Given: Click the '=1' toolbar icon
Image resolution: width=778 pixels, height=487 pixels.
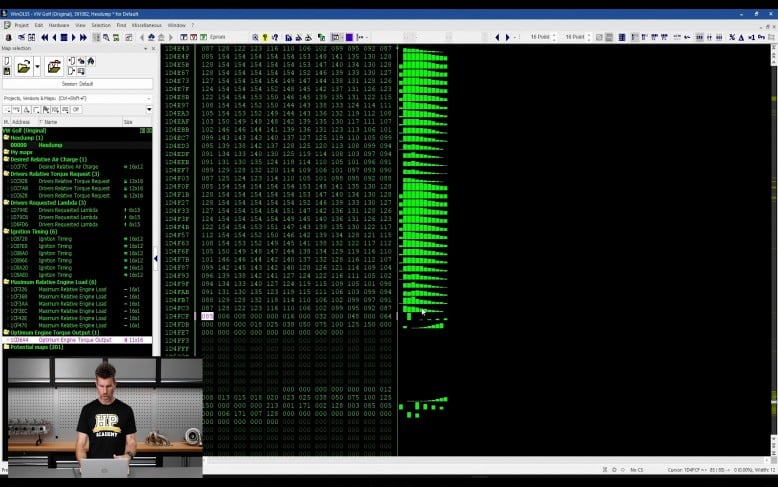Looking at the screenshot, I should click(x=751, y=37).
